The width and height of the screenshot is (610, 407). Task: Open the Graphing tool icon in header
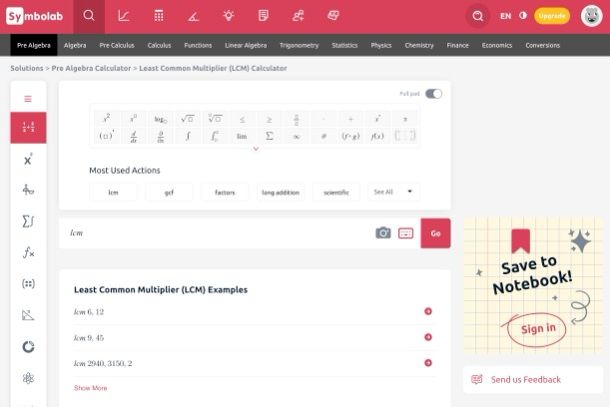(123, 16)
